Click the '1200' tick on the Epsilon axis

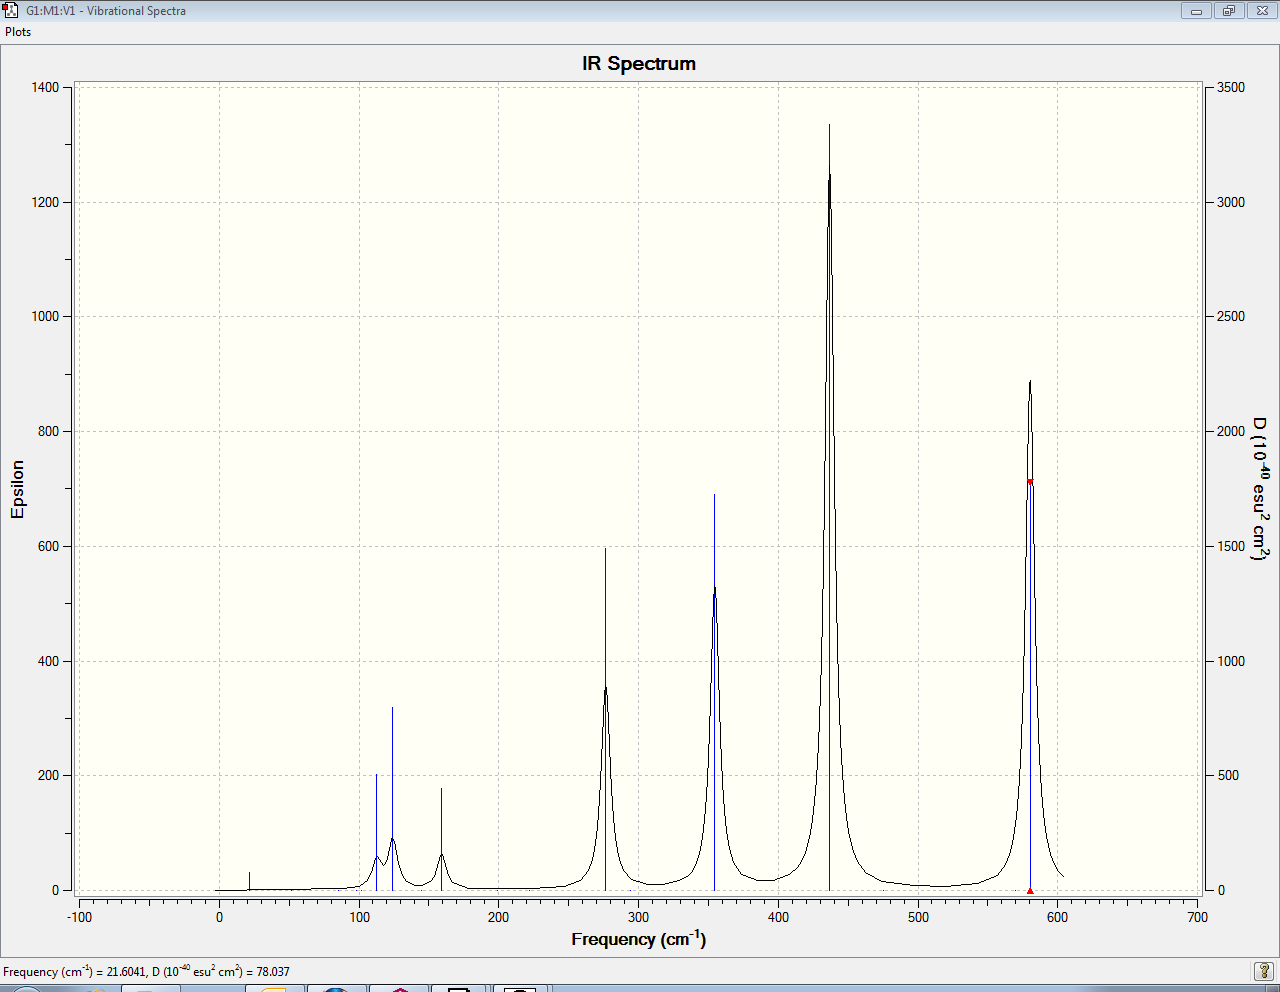[45, 202]
